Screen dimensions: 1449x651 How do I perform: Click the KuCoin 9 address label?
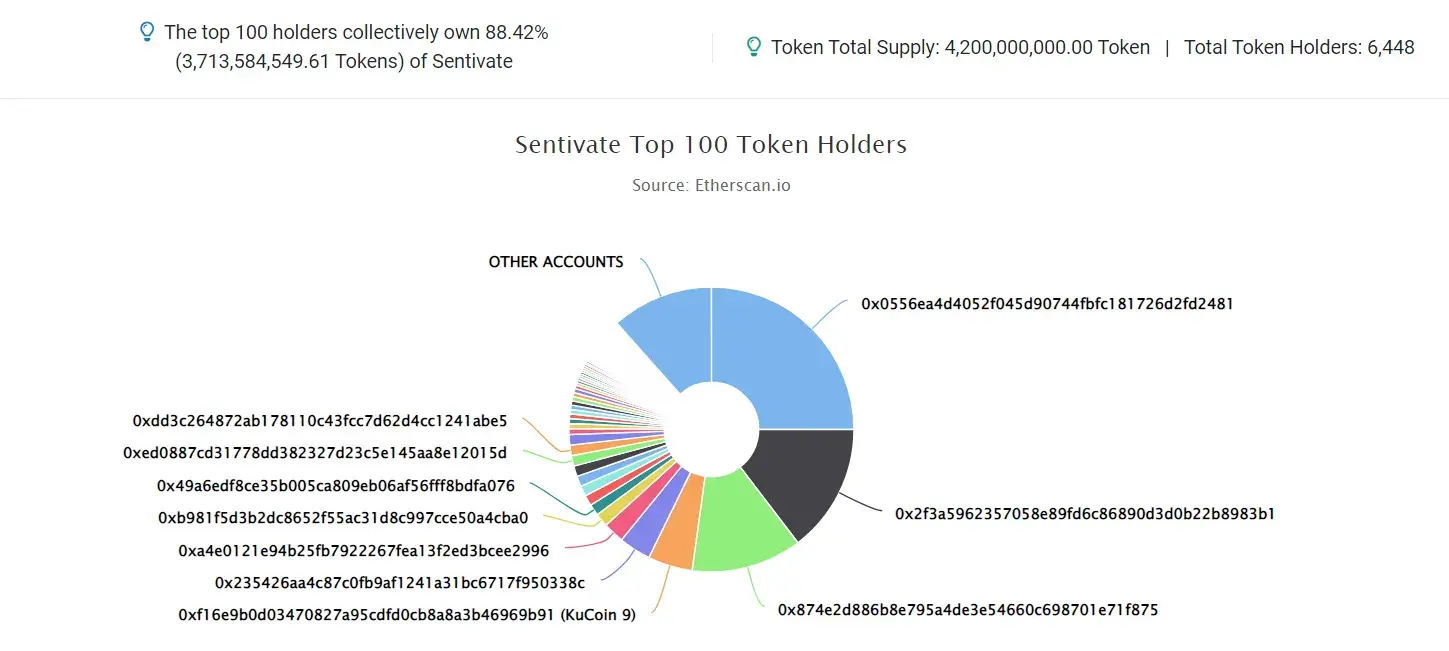pyautogui.click(x=406, y=614)
